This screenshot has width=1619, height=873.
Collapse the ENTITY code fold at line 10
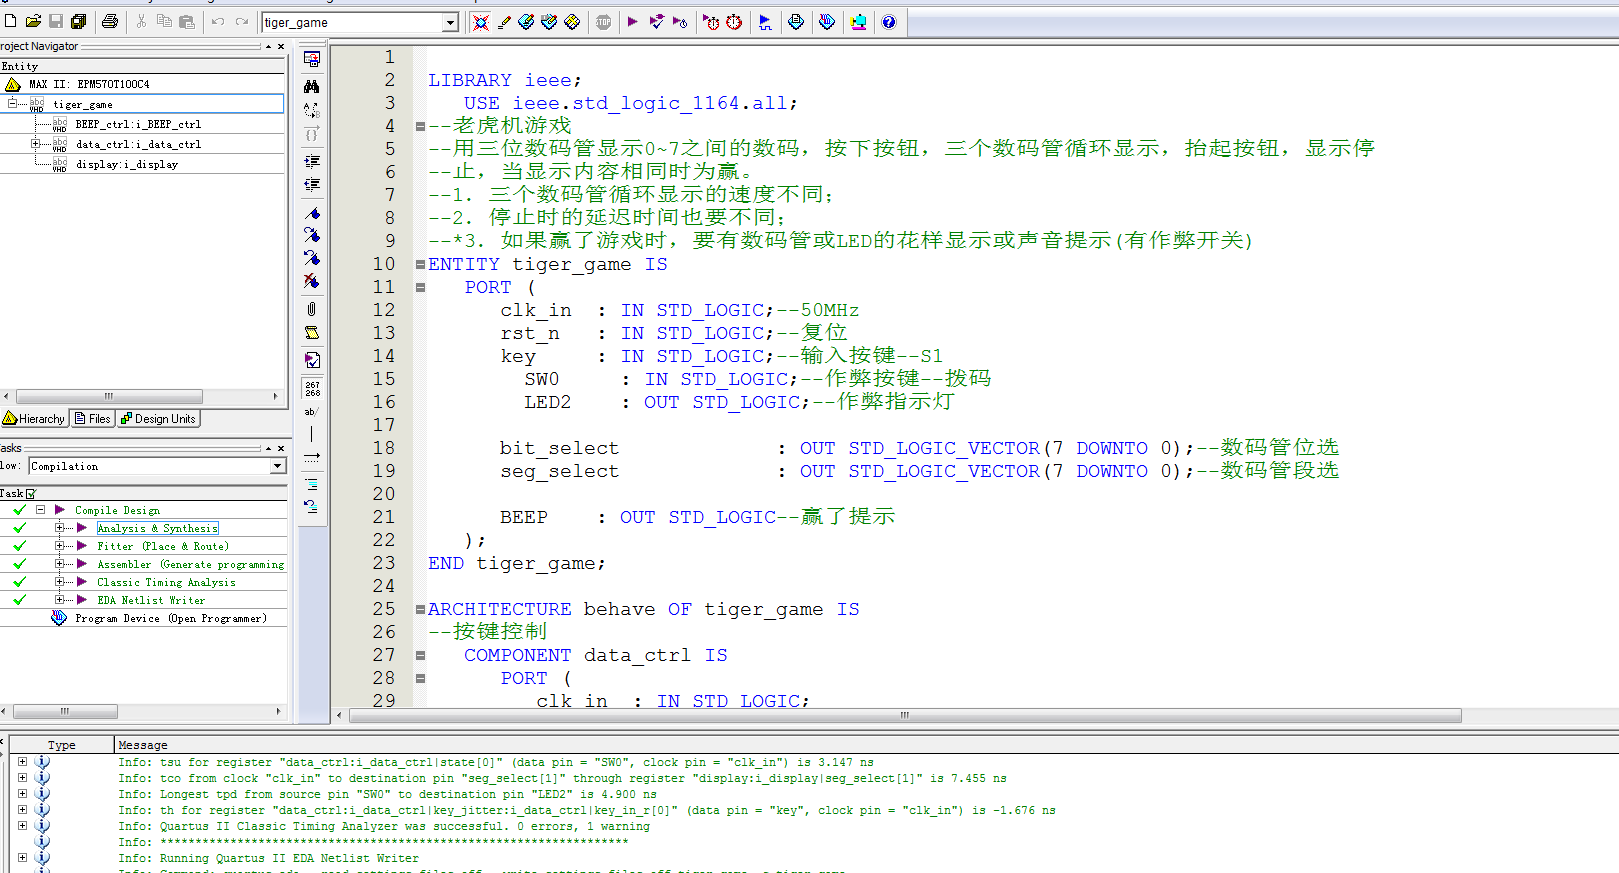(x=420, y=264)
